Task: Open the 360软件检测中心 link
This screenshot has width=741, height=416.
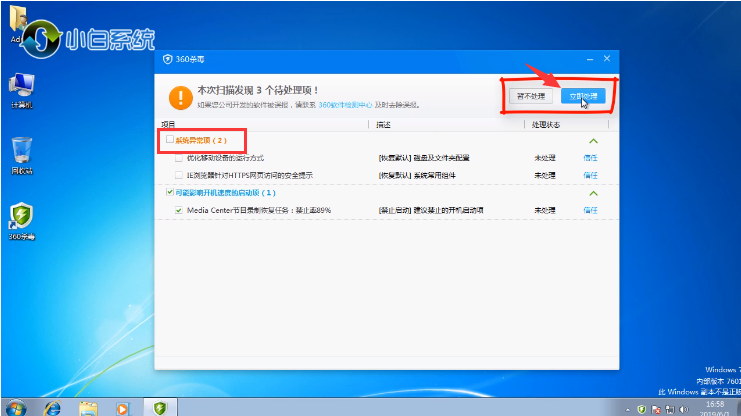Action: point(345,105)
